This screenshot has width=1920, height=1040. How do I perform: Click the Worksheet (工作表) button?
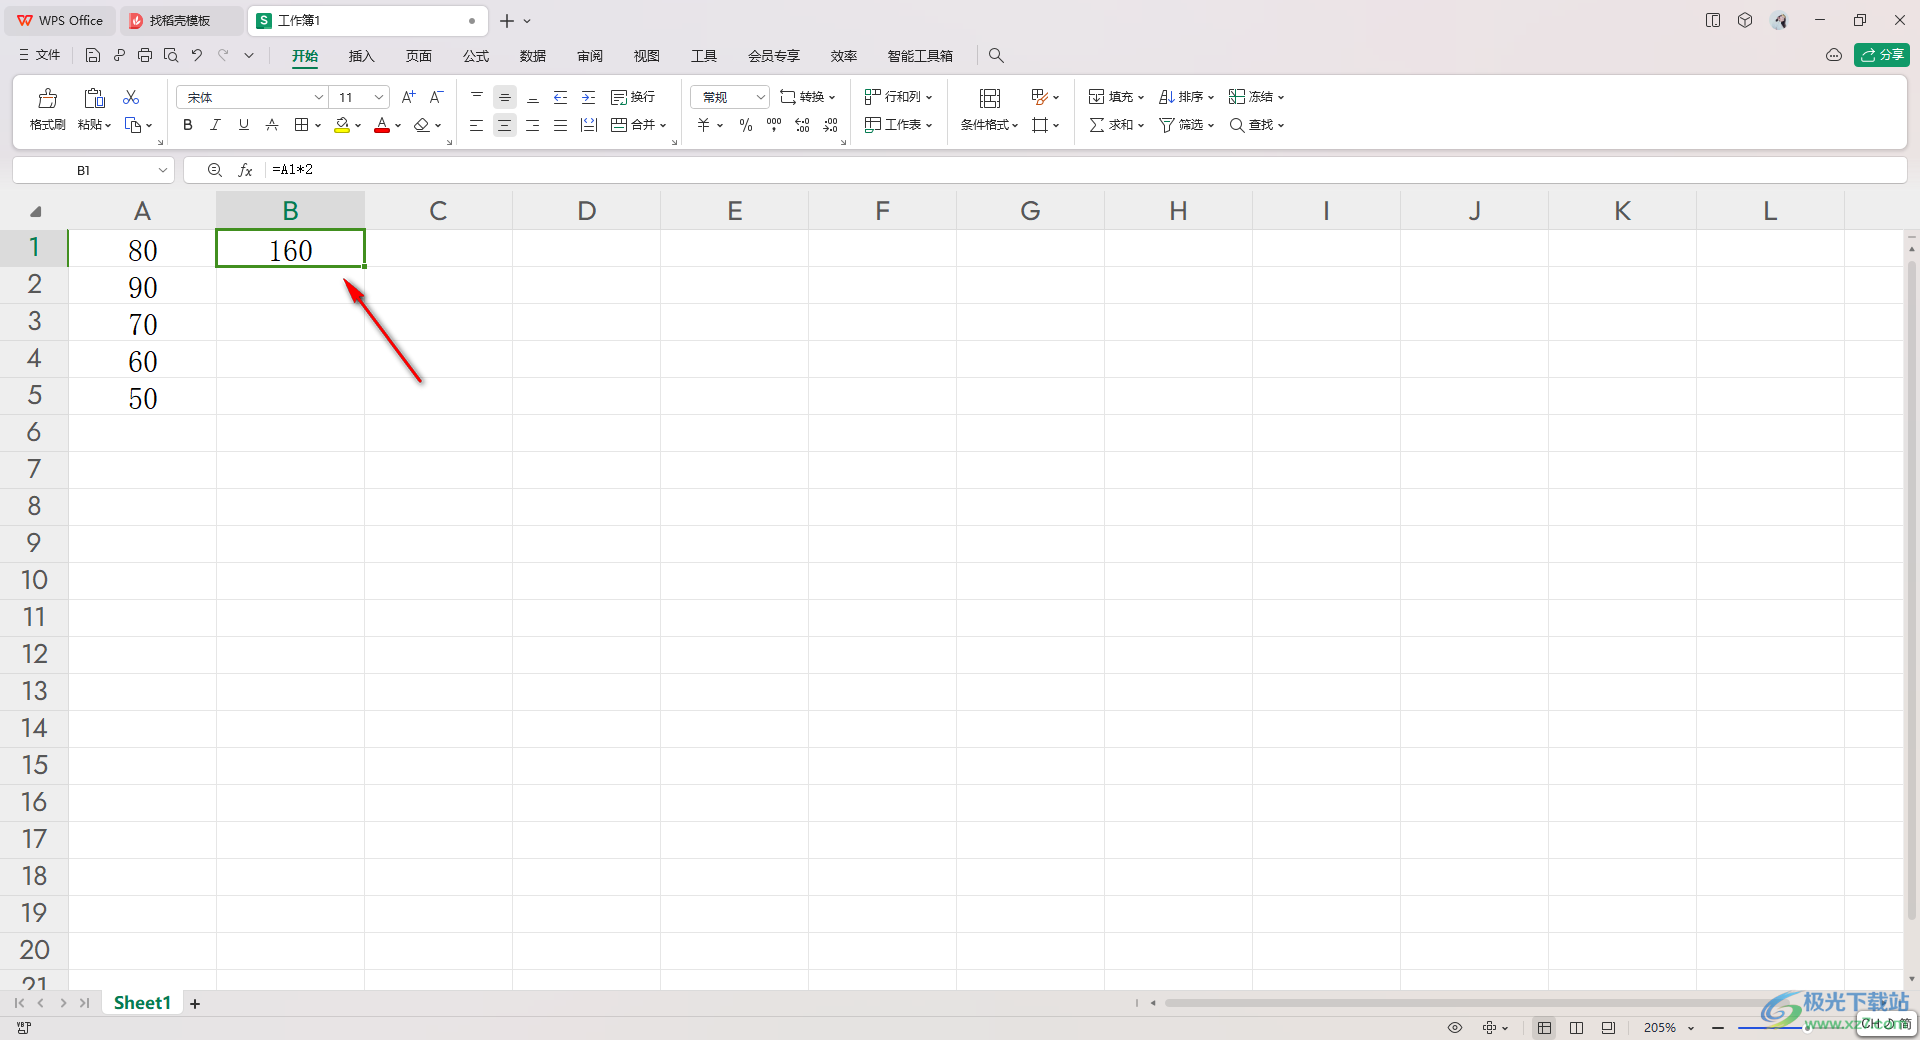pos(898,125)
